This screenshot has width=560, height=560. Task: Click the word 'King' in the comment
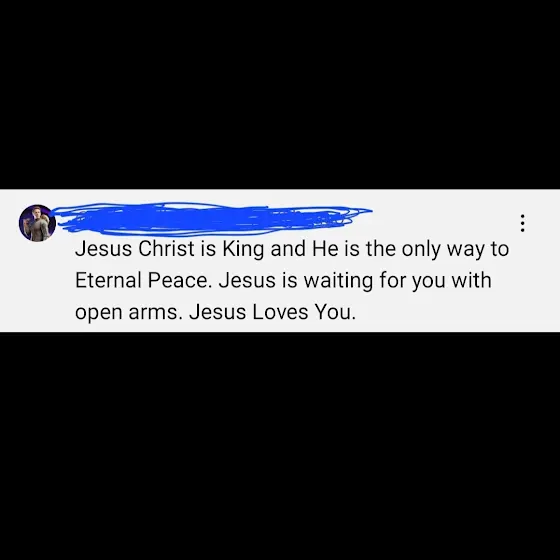point(243,249)
